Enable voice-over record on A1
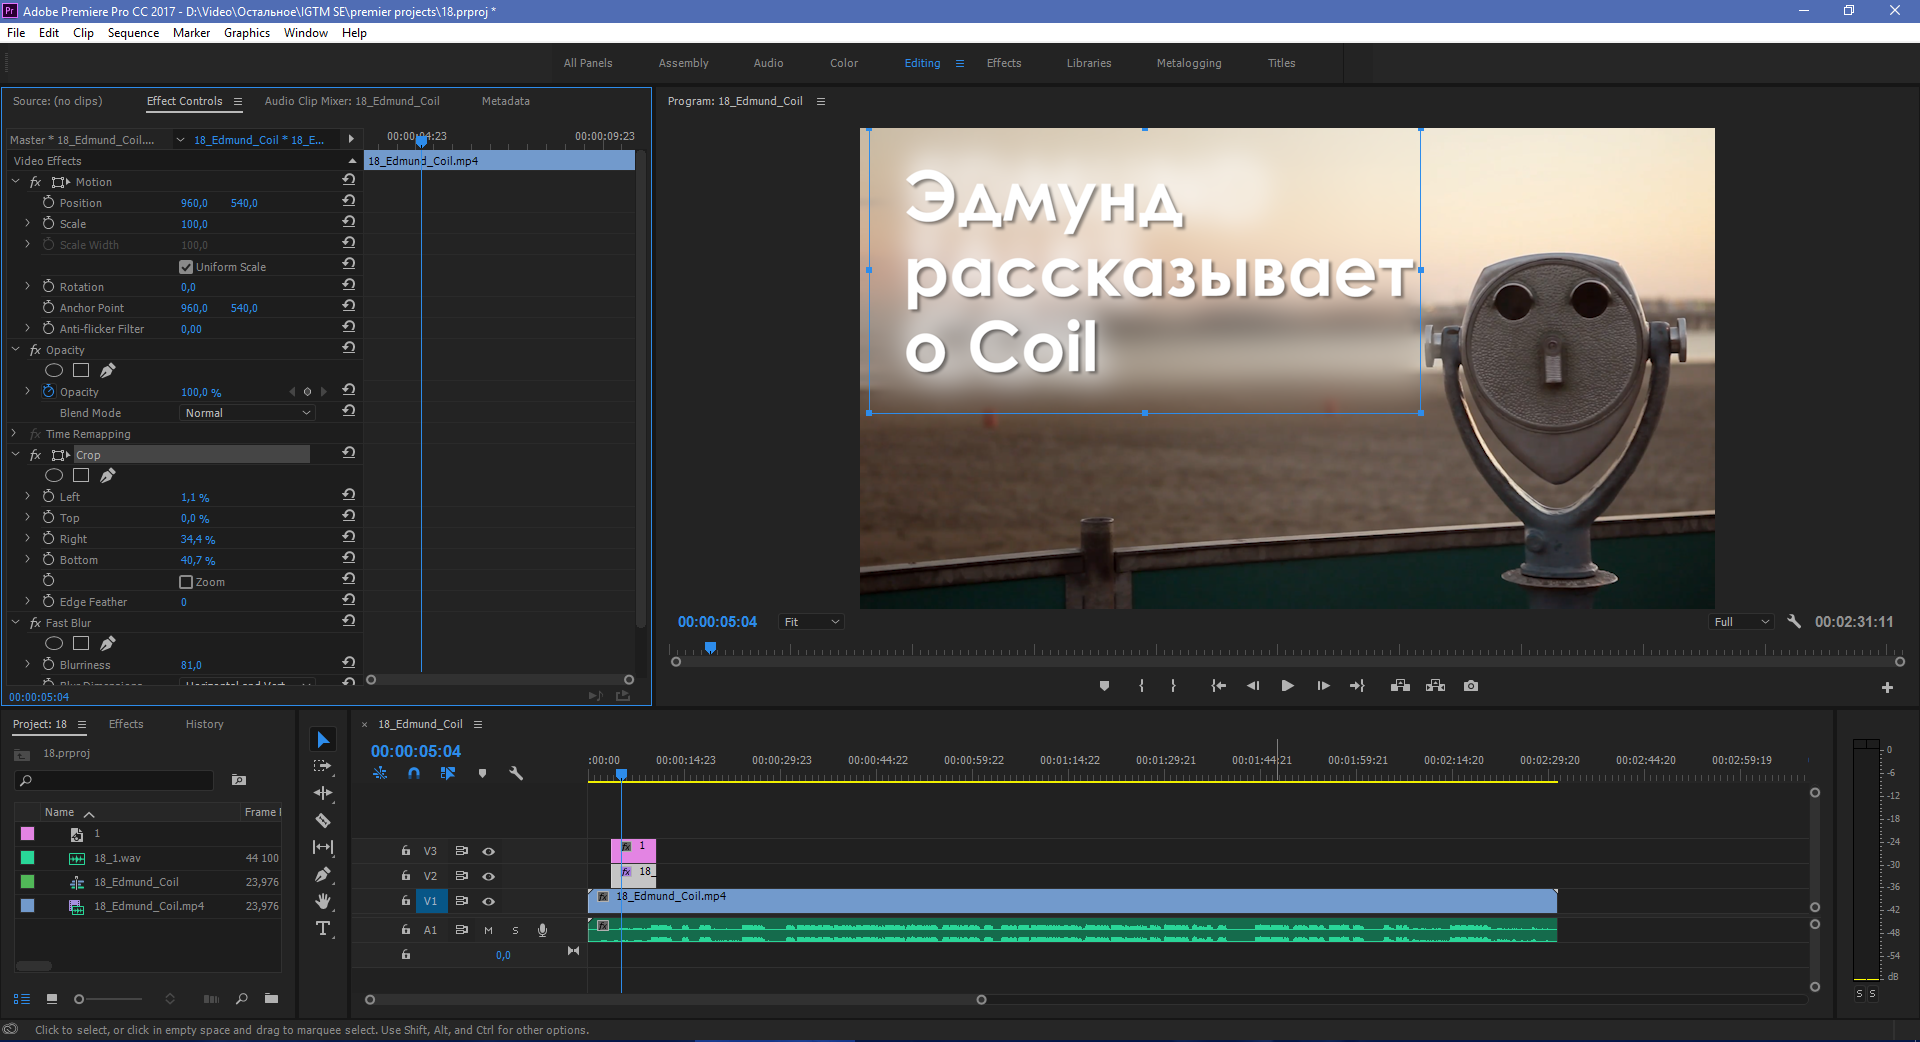Viewport: 1920px width, 1042px height. (542, 930)
